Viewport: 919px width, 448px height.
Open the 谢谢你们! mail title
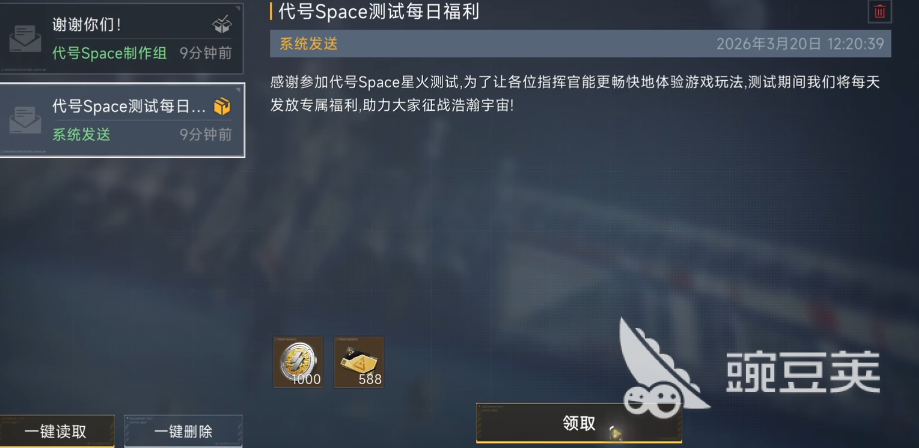pyautogui.click(x=87, y=25)
